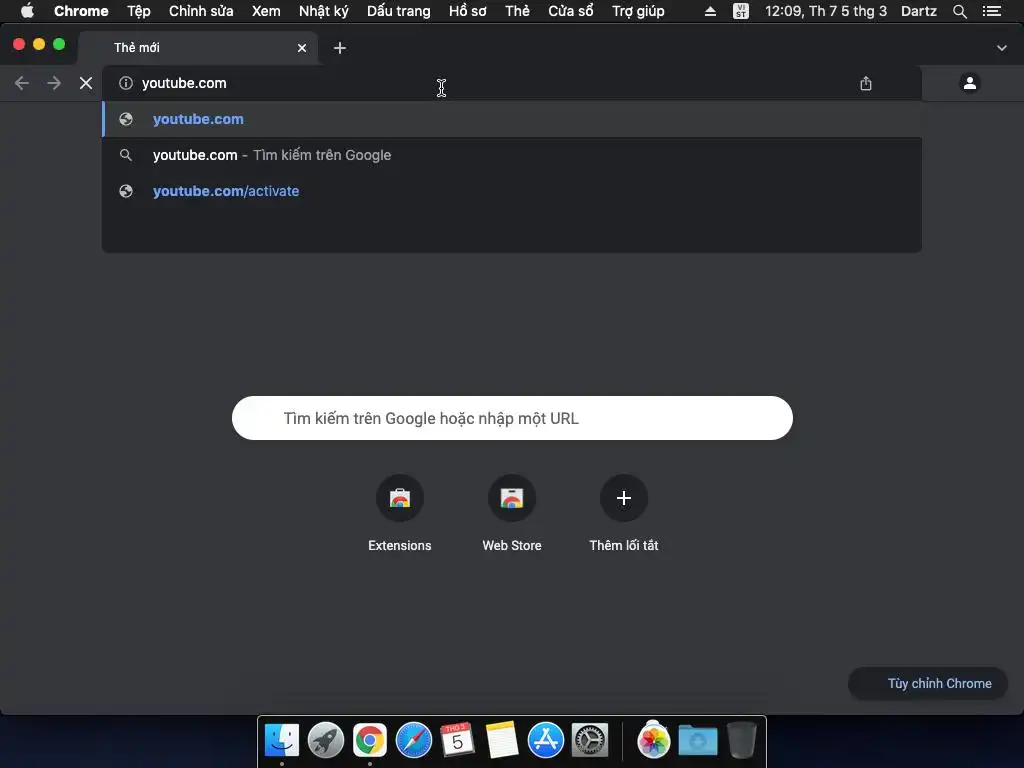Open System Preferences from the Dock
Image resolution: width=1024 pixels, height=768 pixels.
pos(590,740)
